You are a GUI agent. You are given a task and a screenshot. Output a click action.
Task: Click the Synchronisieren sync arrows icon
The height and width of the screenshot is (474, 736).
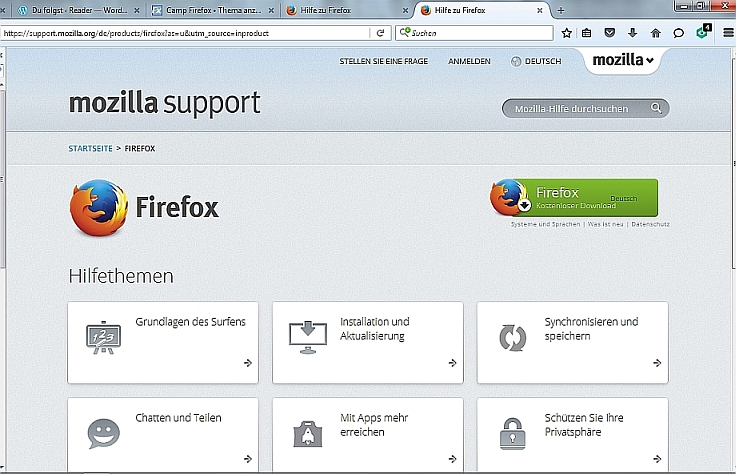click(x=513, y=337)
